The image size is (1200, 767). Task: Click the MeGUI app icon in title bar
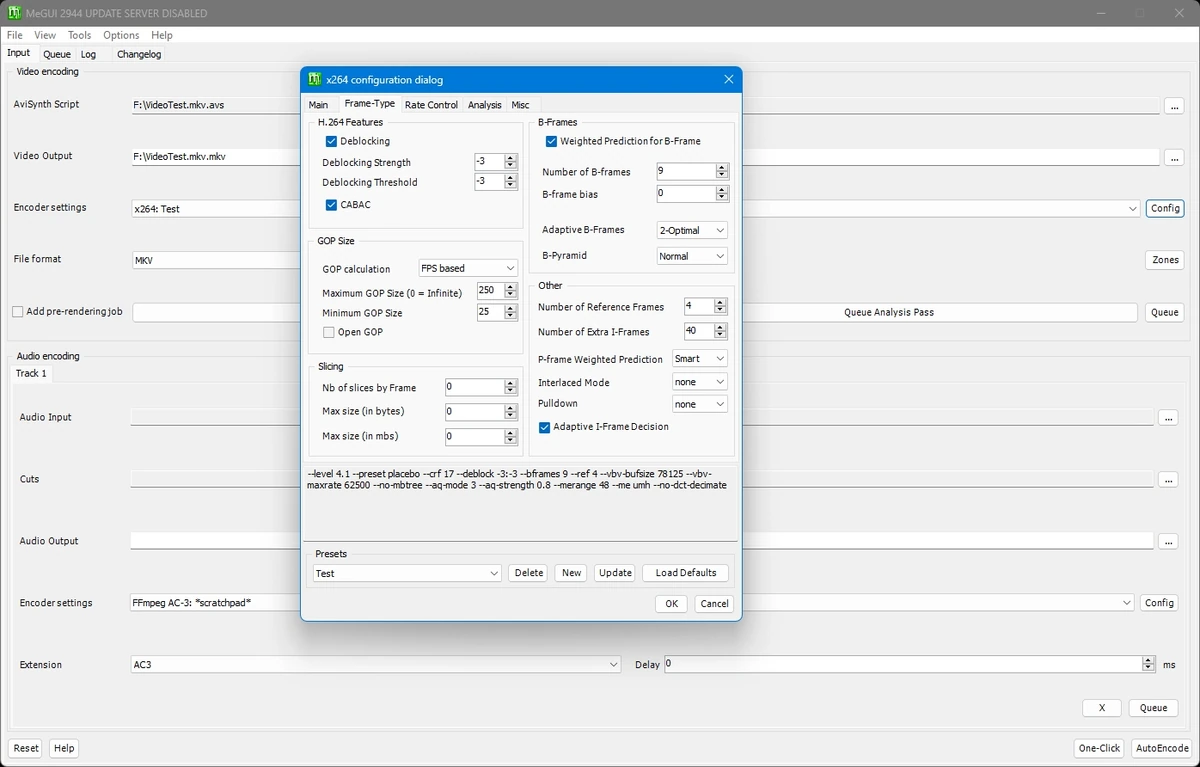click(14, 13)
